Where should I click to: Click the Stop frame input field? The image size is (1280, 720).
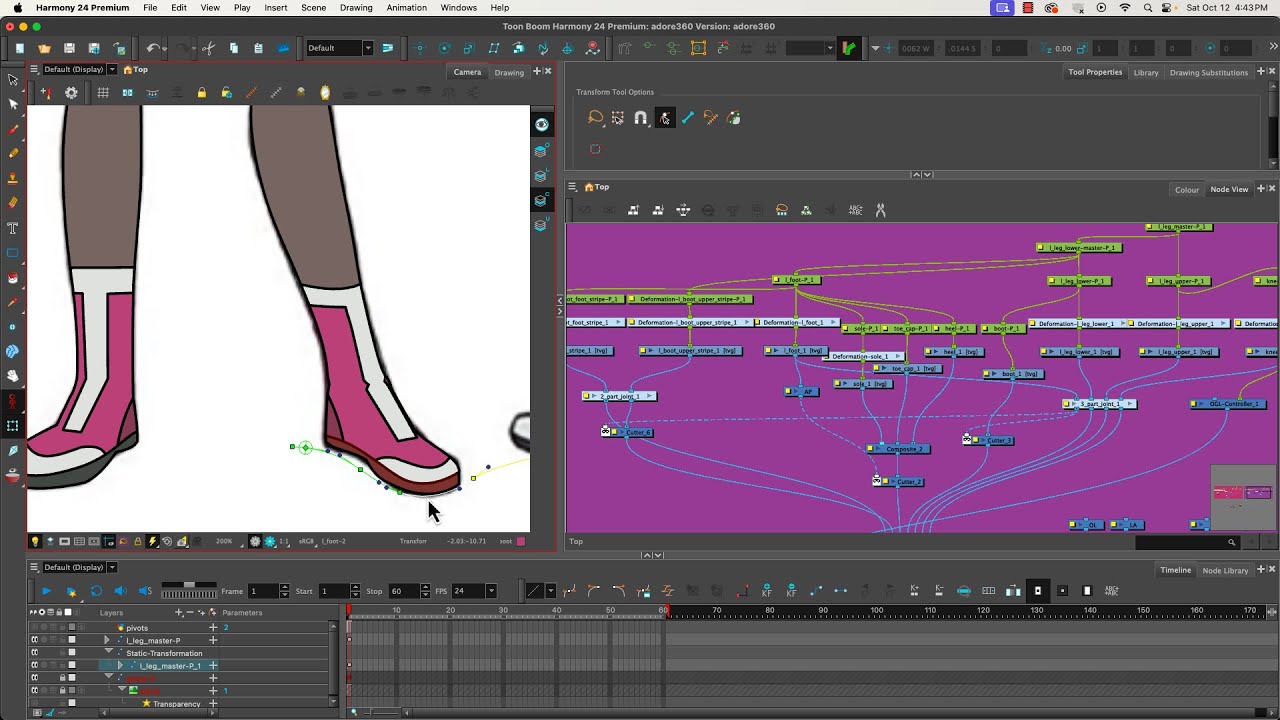pyautogui.click(x=403, y=591)
